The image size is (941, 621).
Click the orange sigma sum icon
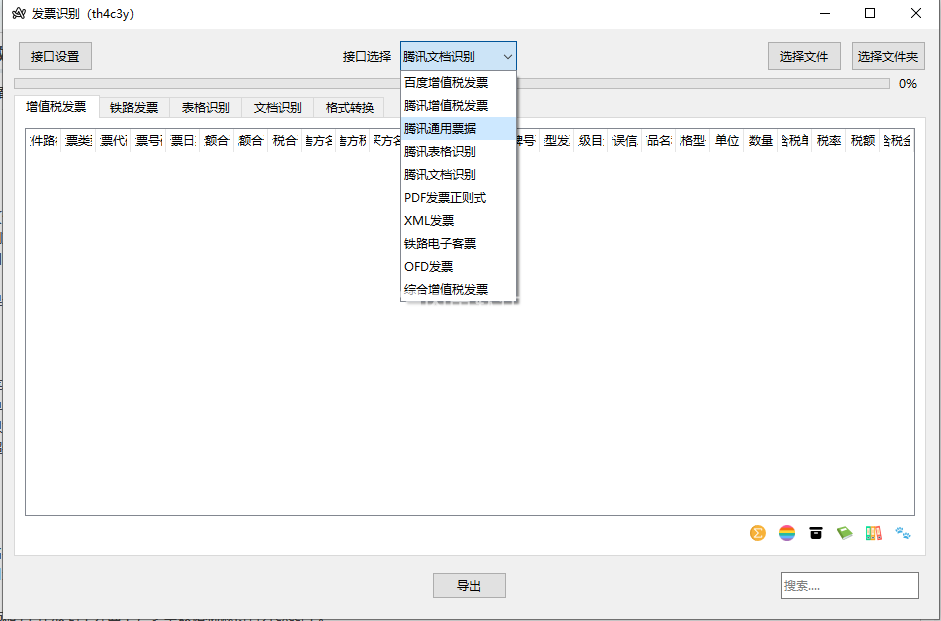click(758, 533)
